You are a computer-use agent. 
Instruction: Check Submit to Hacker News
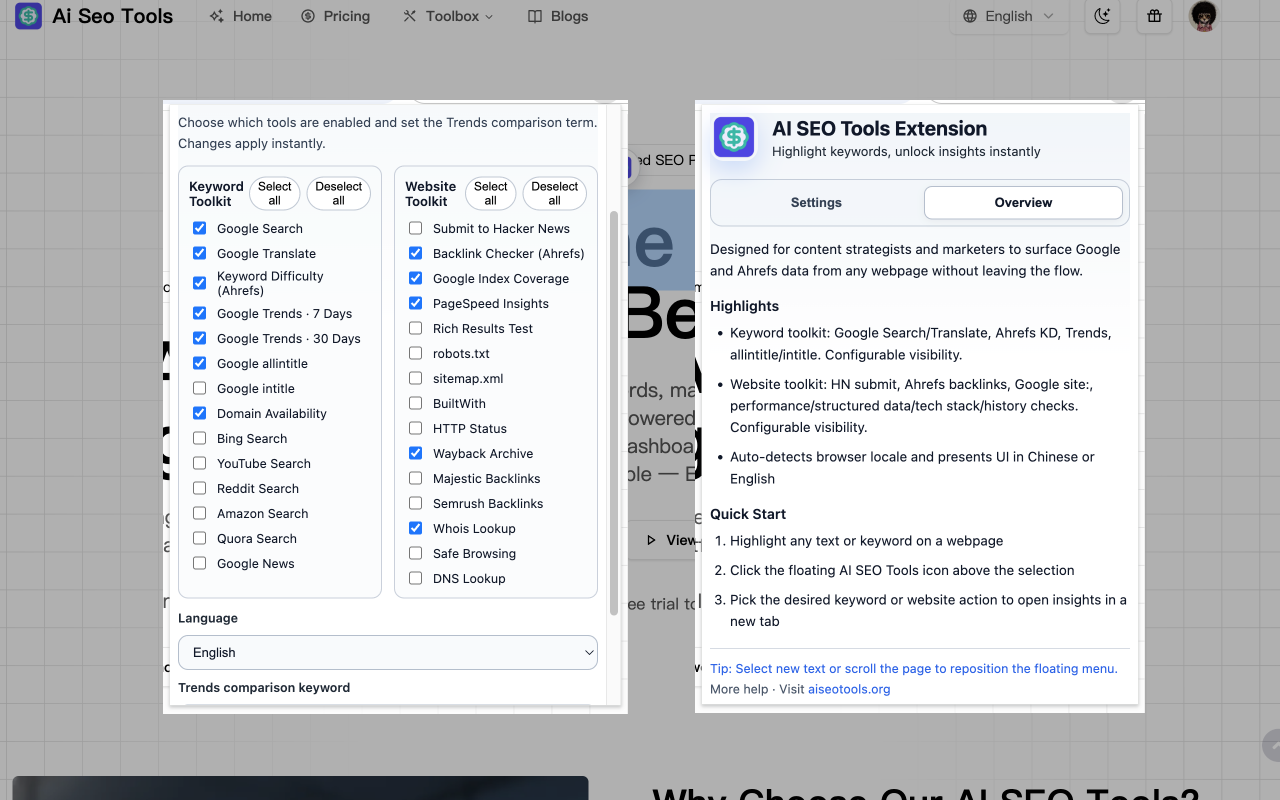click(x=416, y=228)
